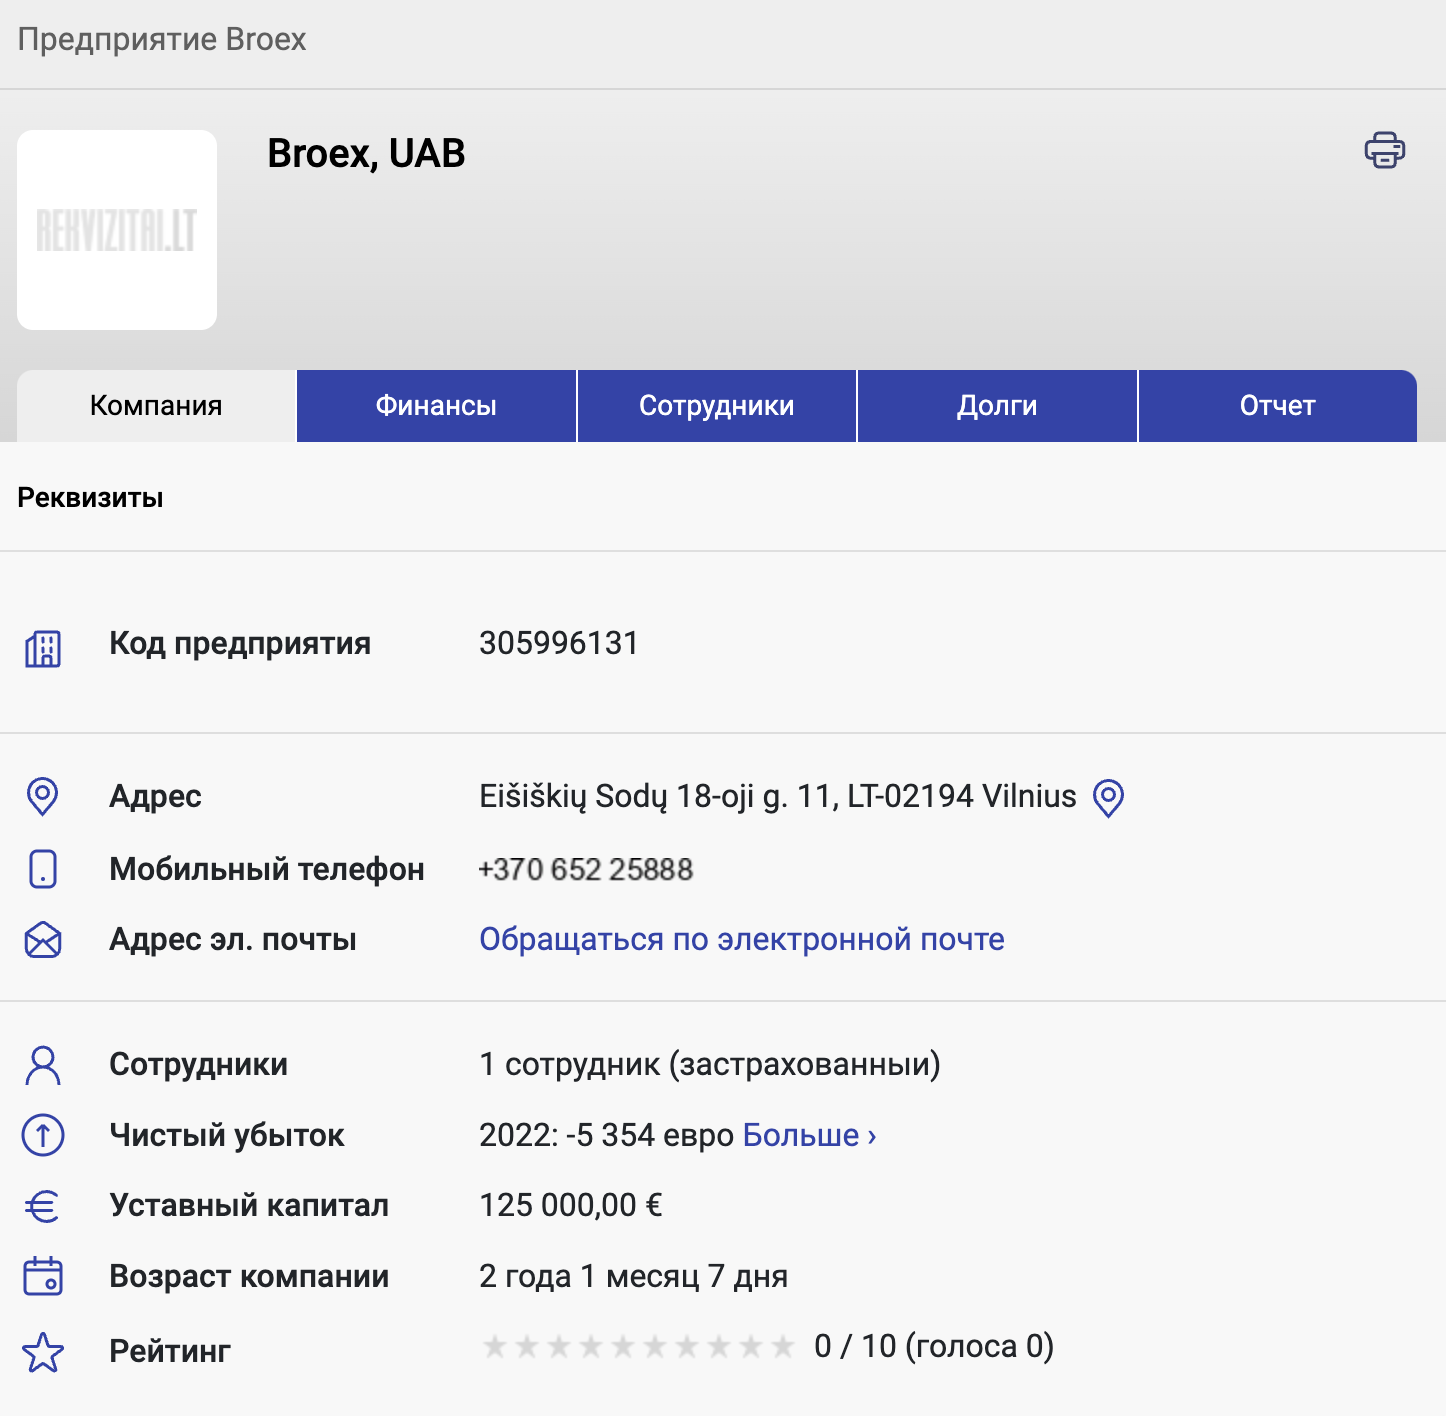Select the Broex, UAB heading

click(366, 154)
